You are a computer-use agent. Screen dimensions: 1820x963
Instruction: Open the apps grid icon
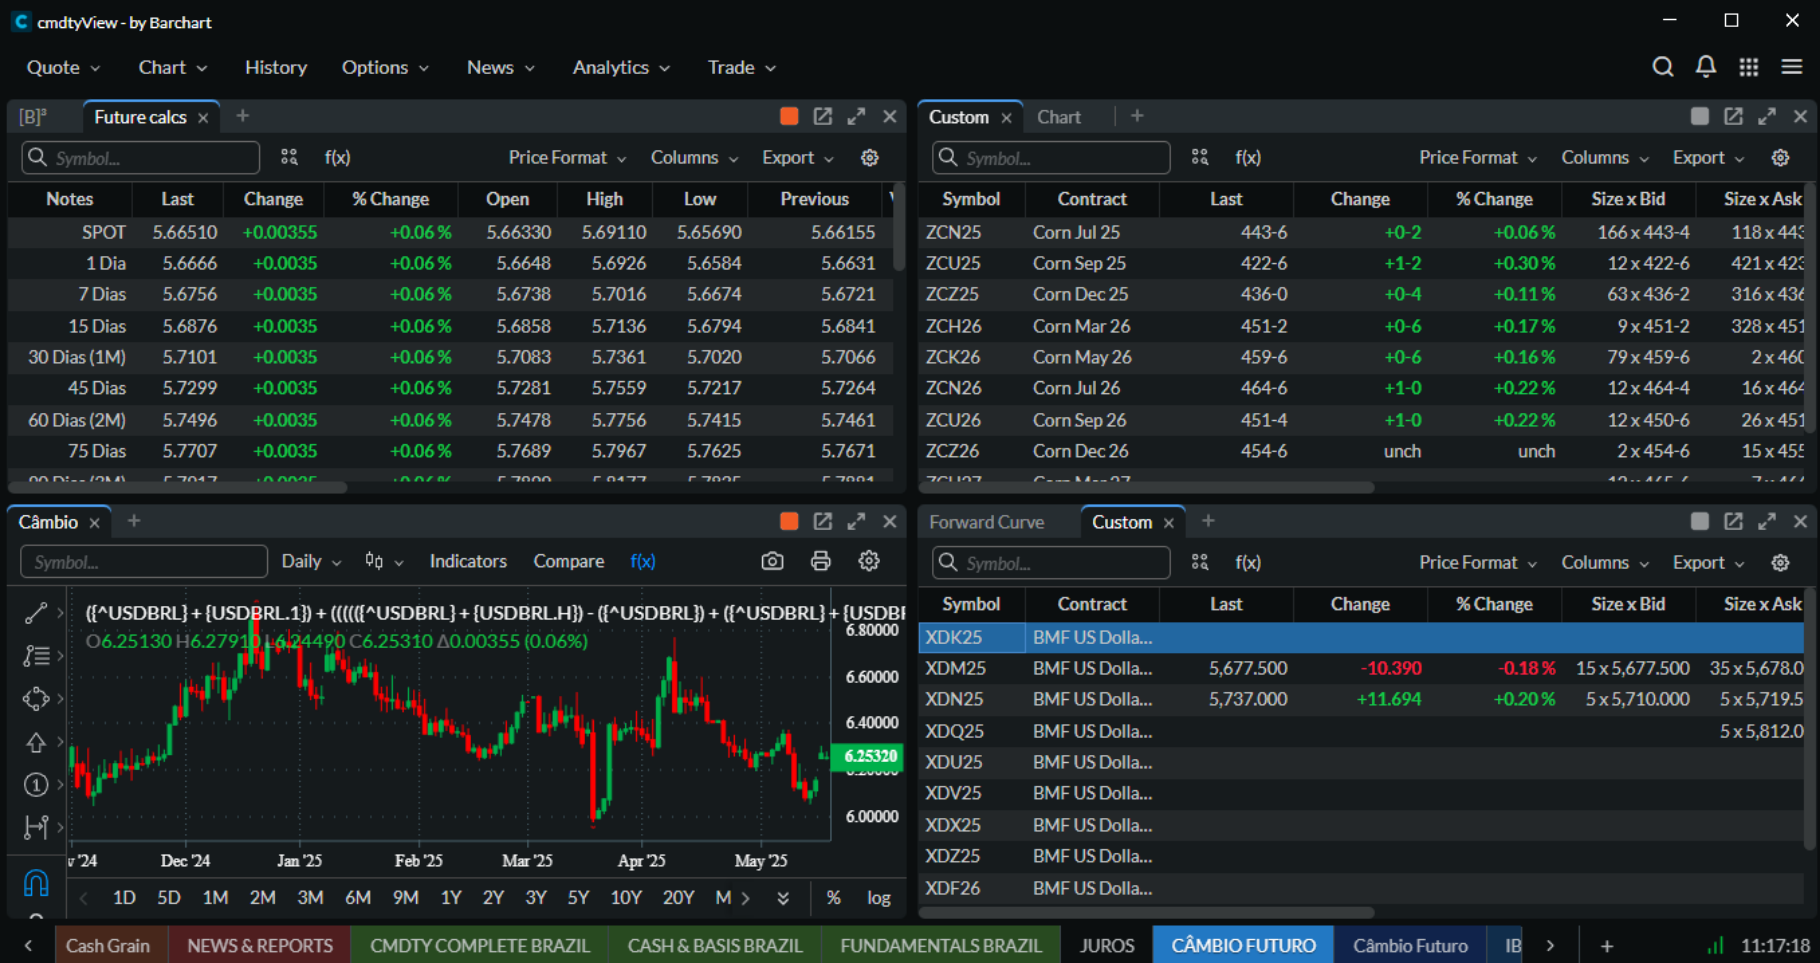[1748, 67]
